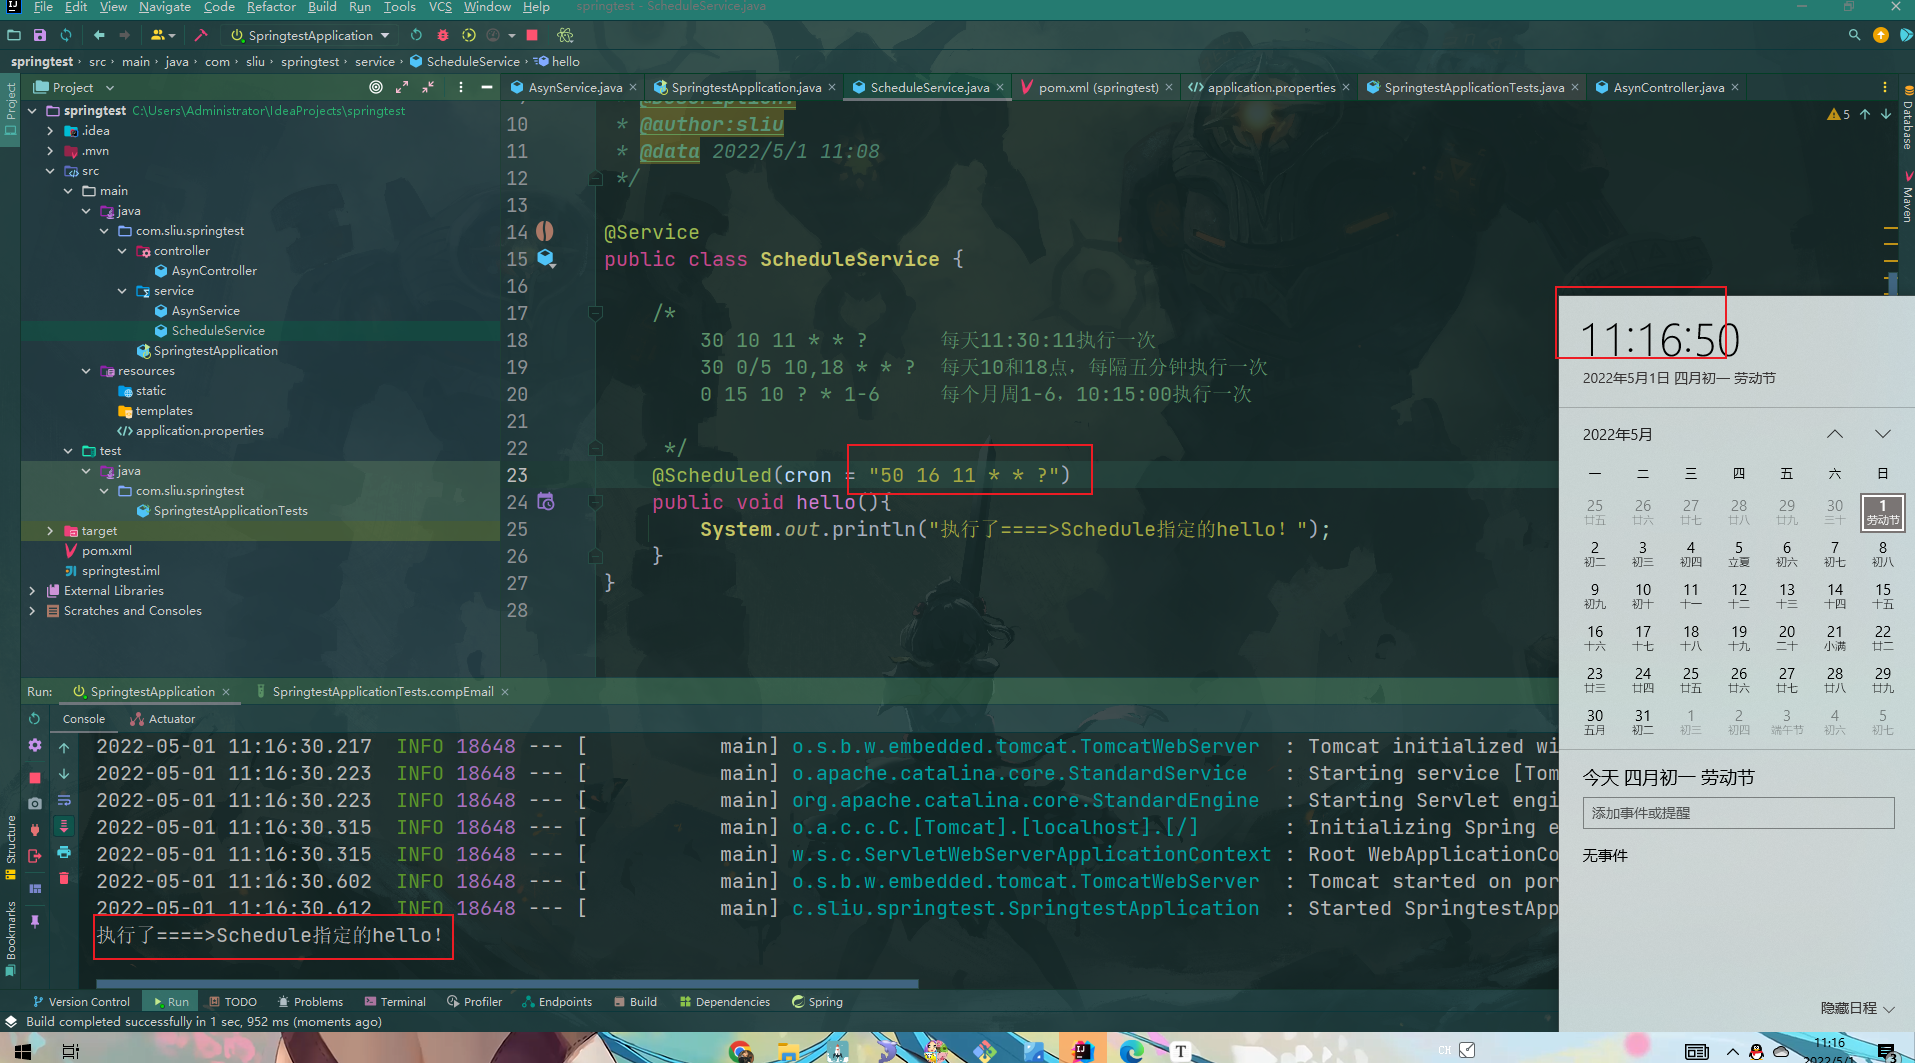Save all files with the floppy icon

coord(40,35)
